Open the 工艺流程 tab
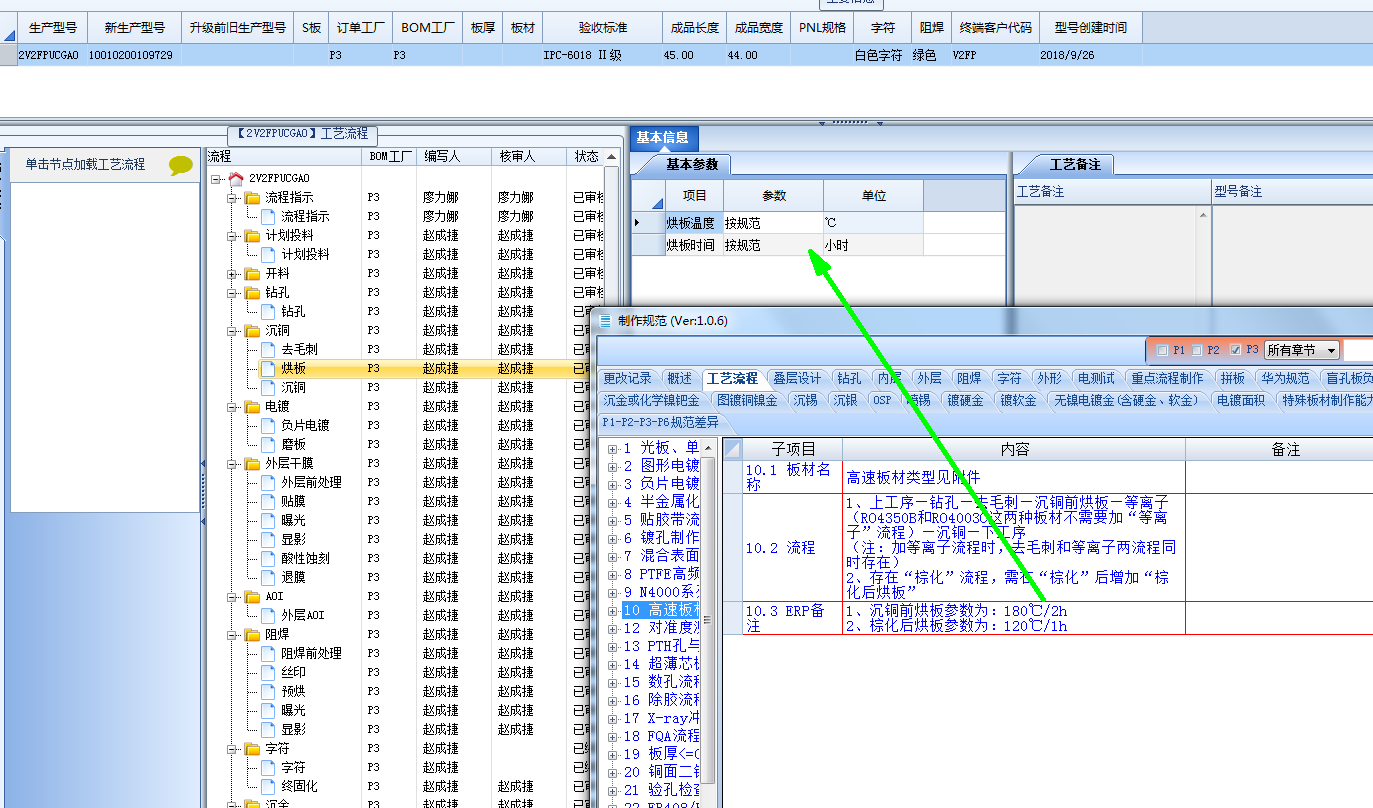This screenshot has width=1373, height=808. [732, 378]
